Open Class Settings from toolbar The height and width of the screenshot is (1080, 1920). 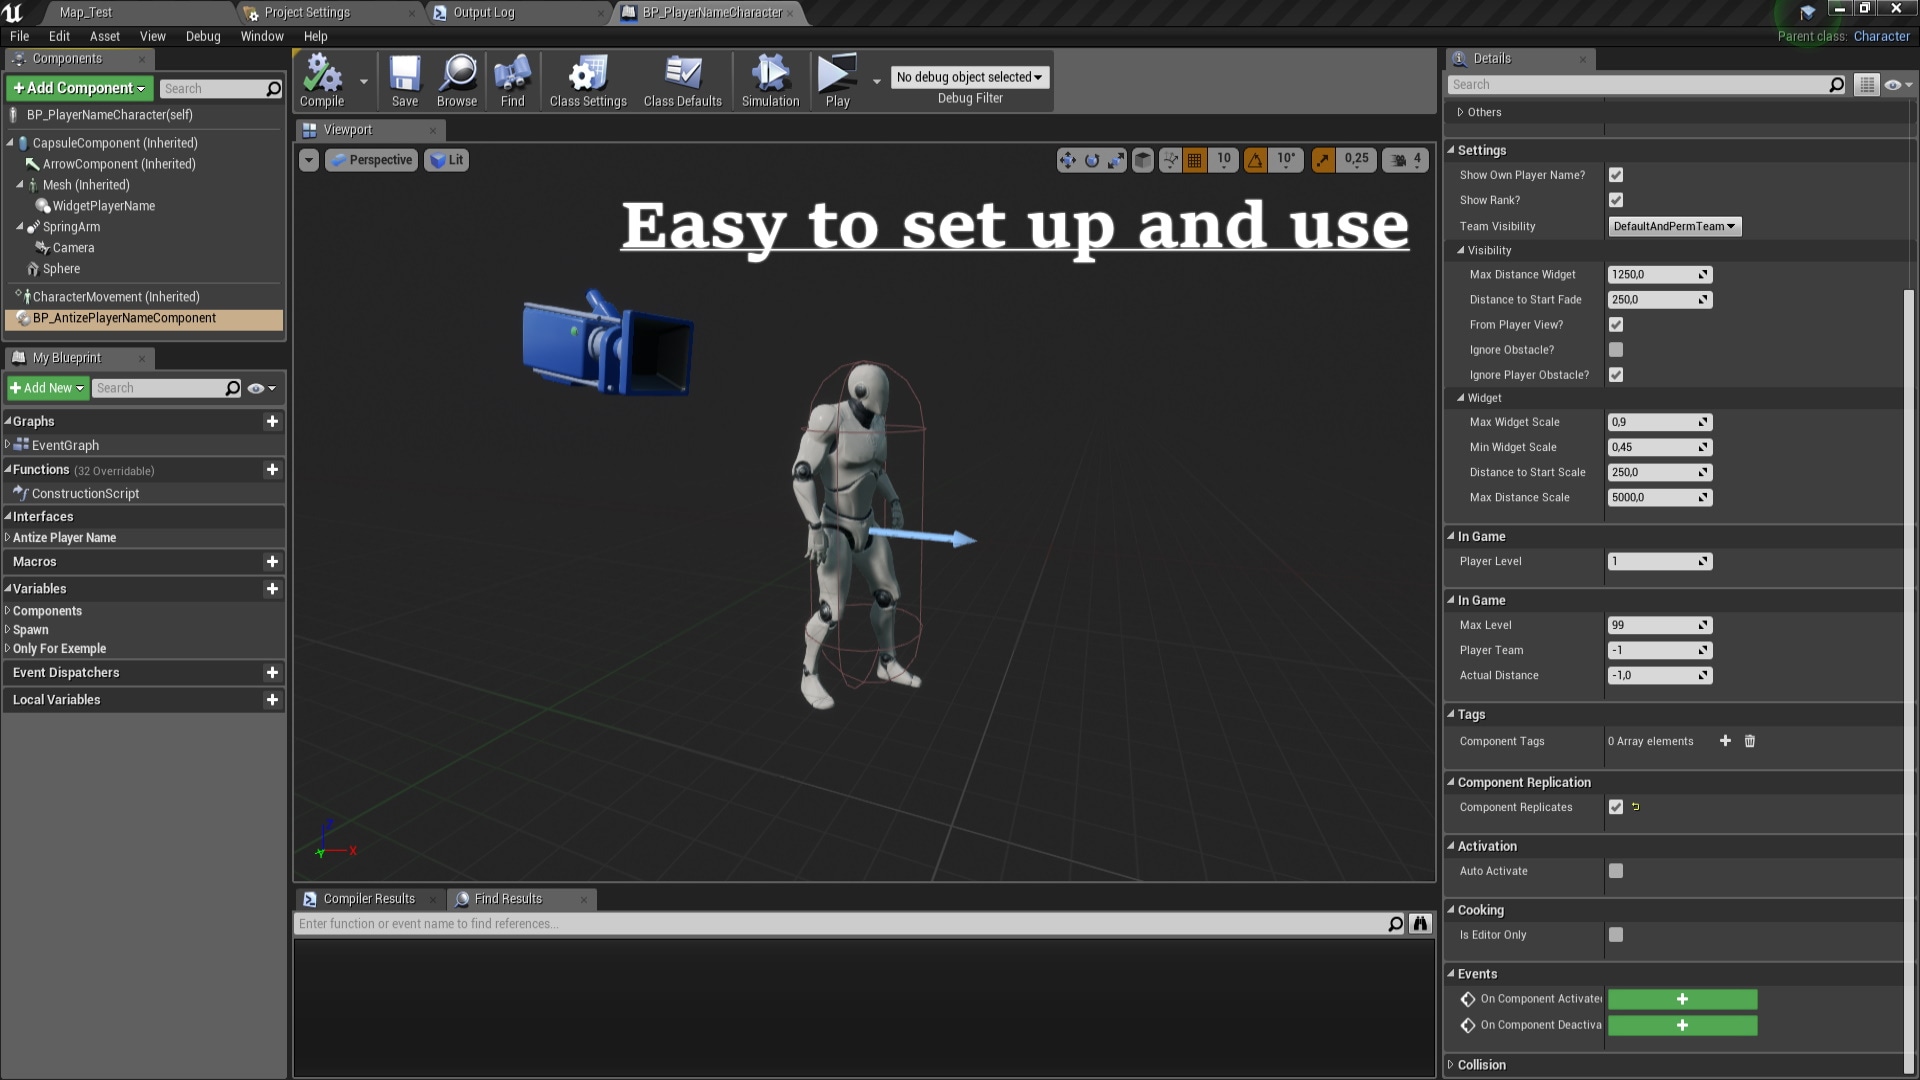(587, 79)
